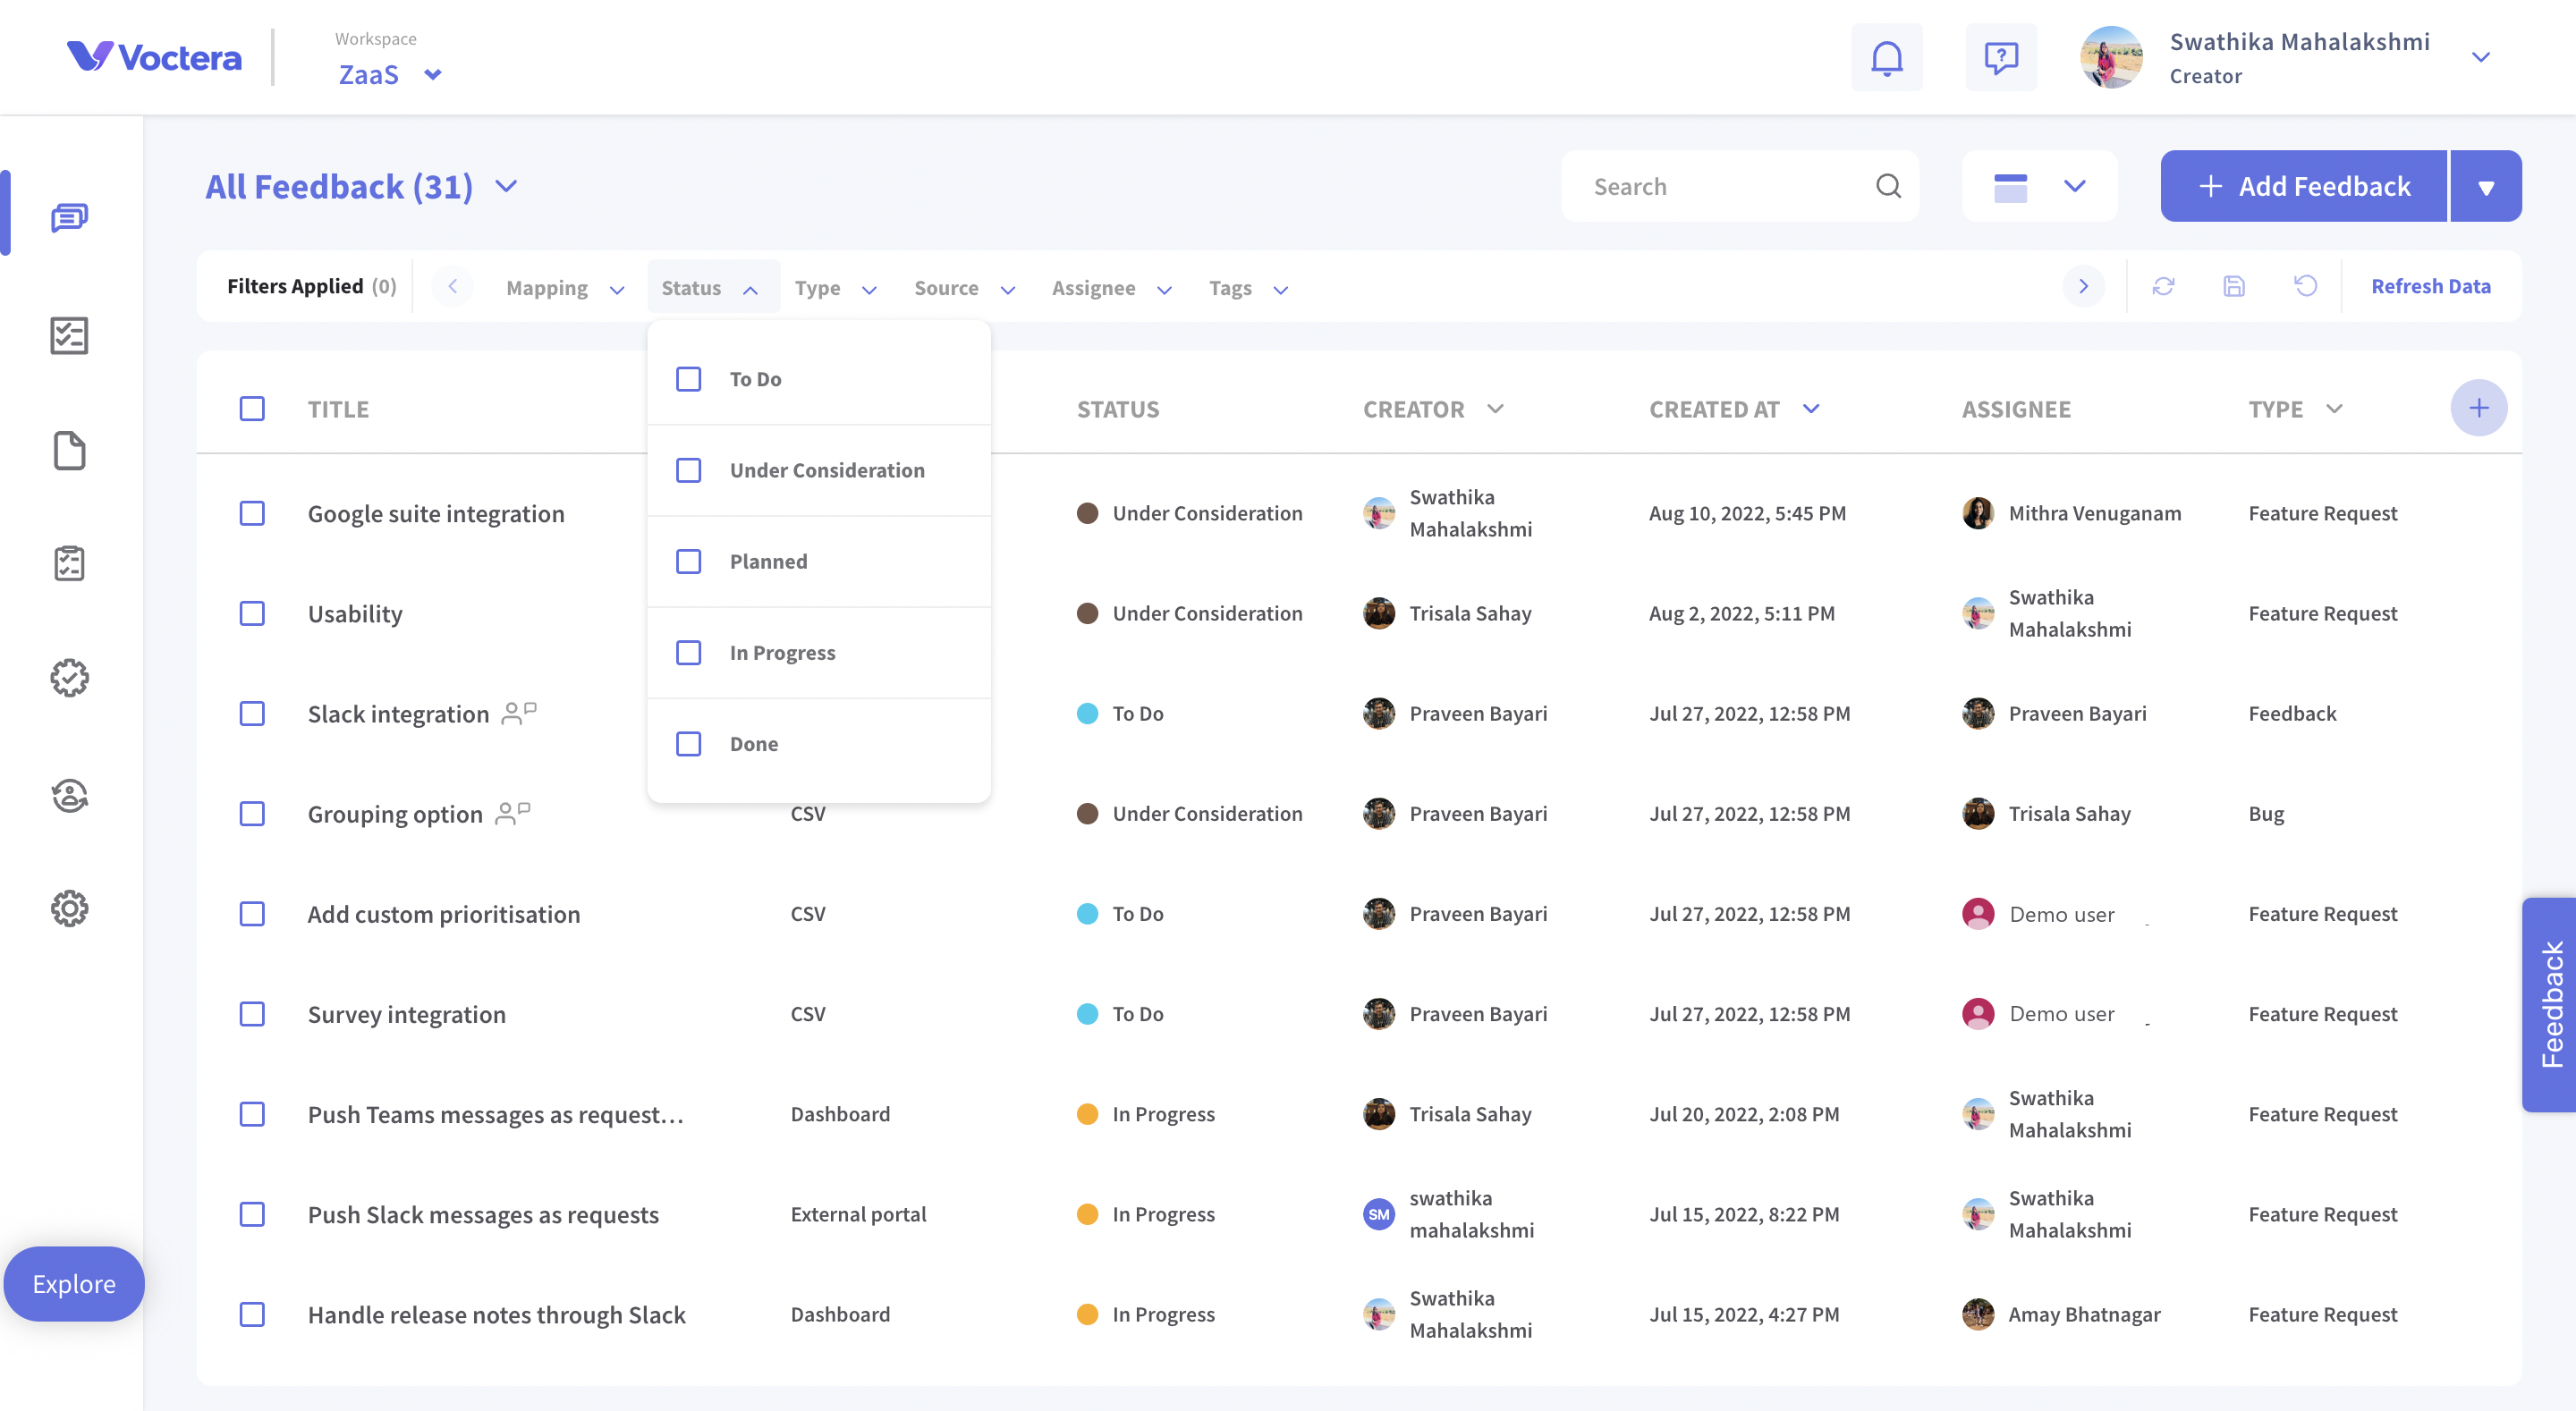This screenshot has height=1411, width=2576.
Task: Click Slack integration shared-users icon
Action: pos(519,713)
